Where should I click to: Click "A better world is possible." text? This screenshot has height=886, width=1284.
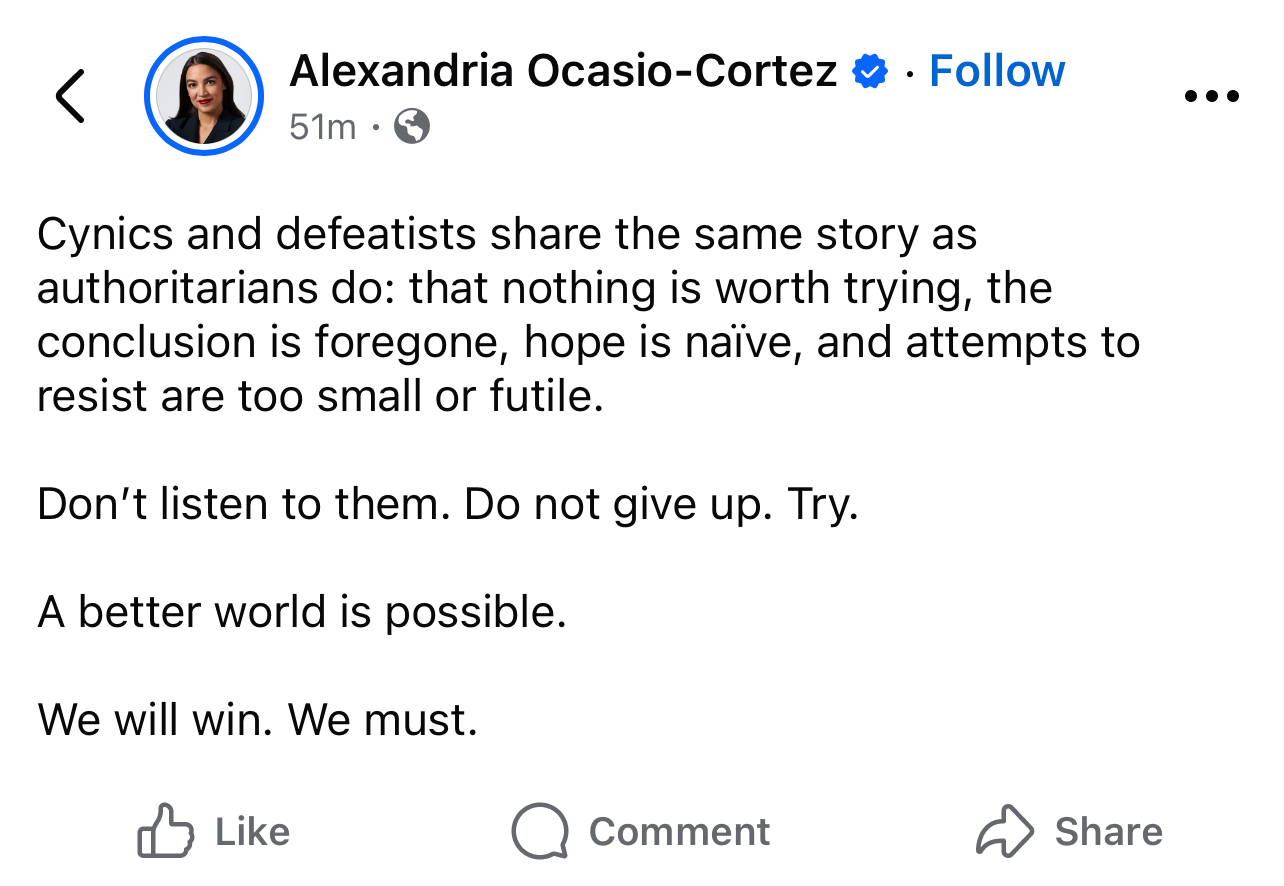[x=302, y=612]
